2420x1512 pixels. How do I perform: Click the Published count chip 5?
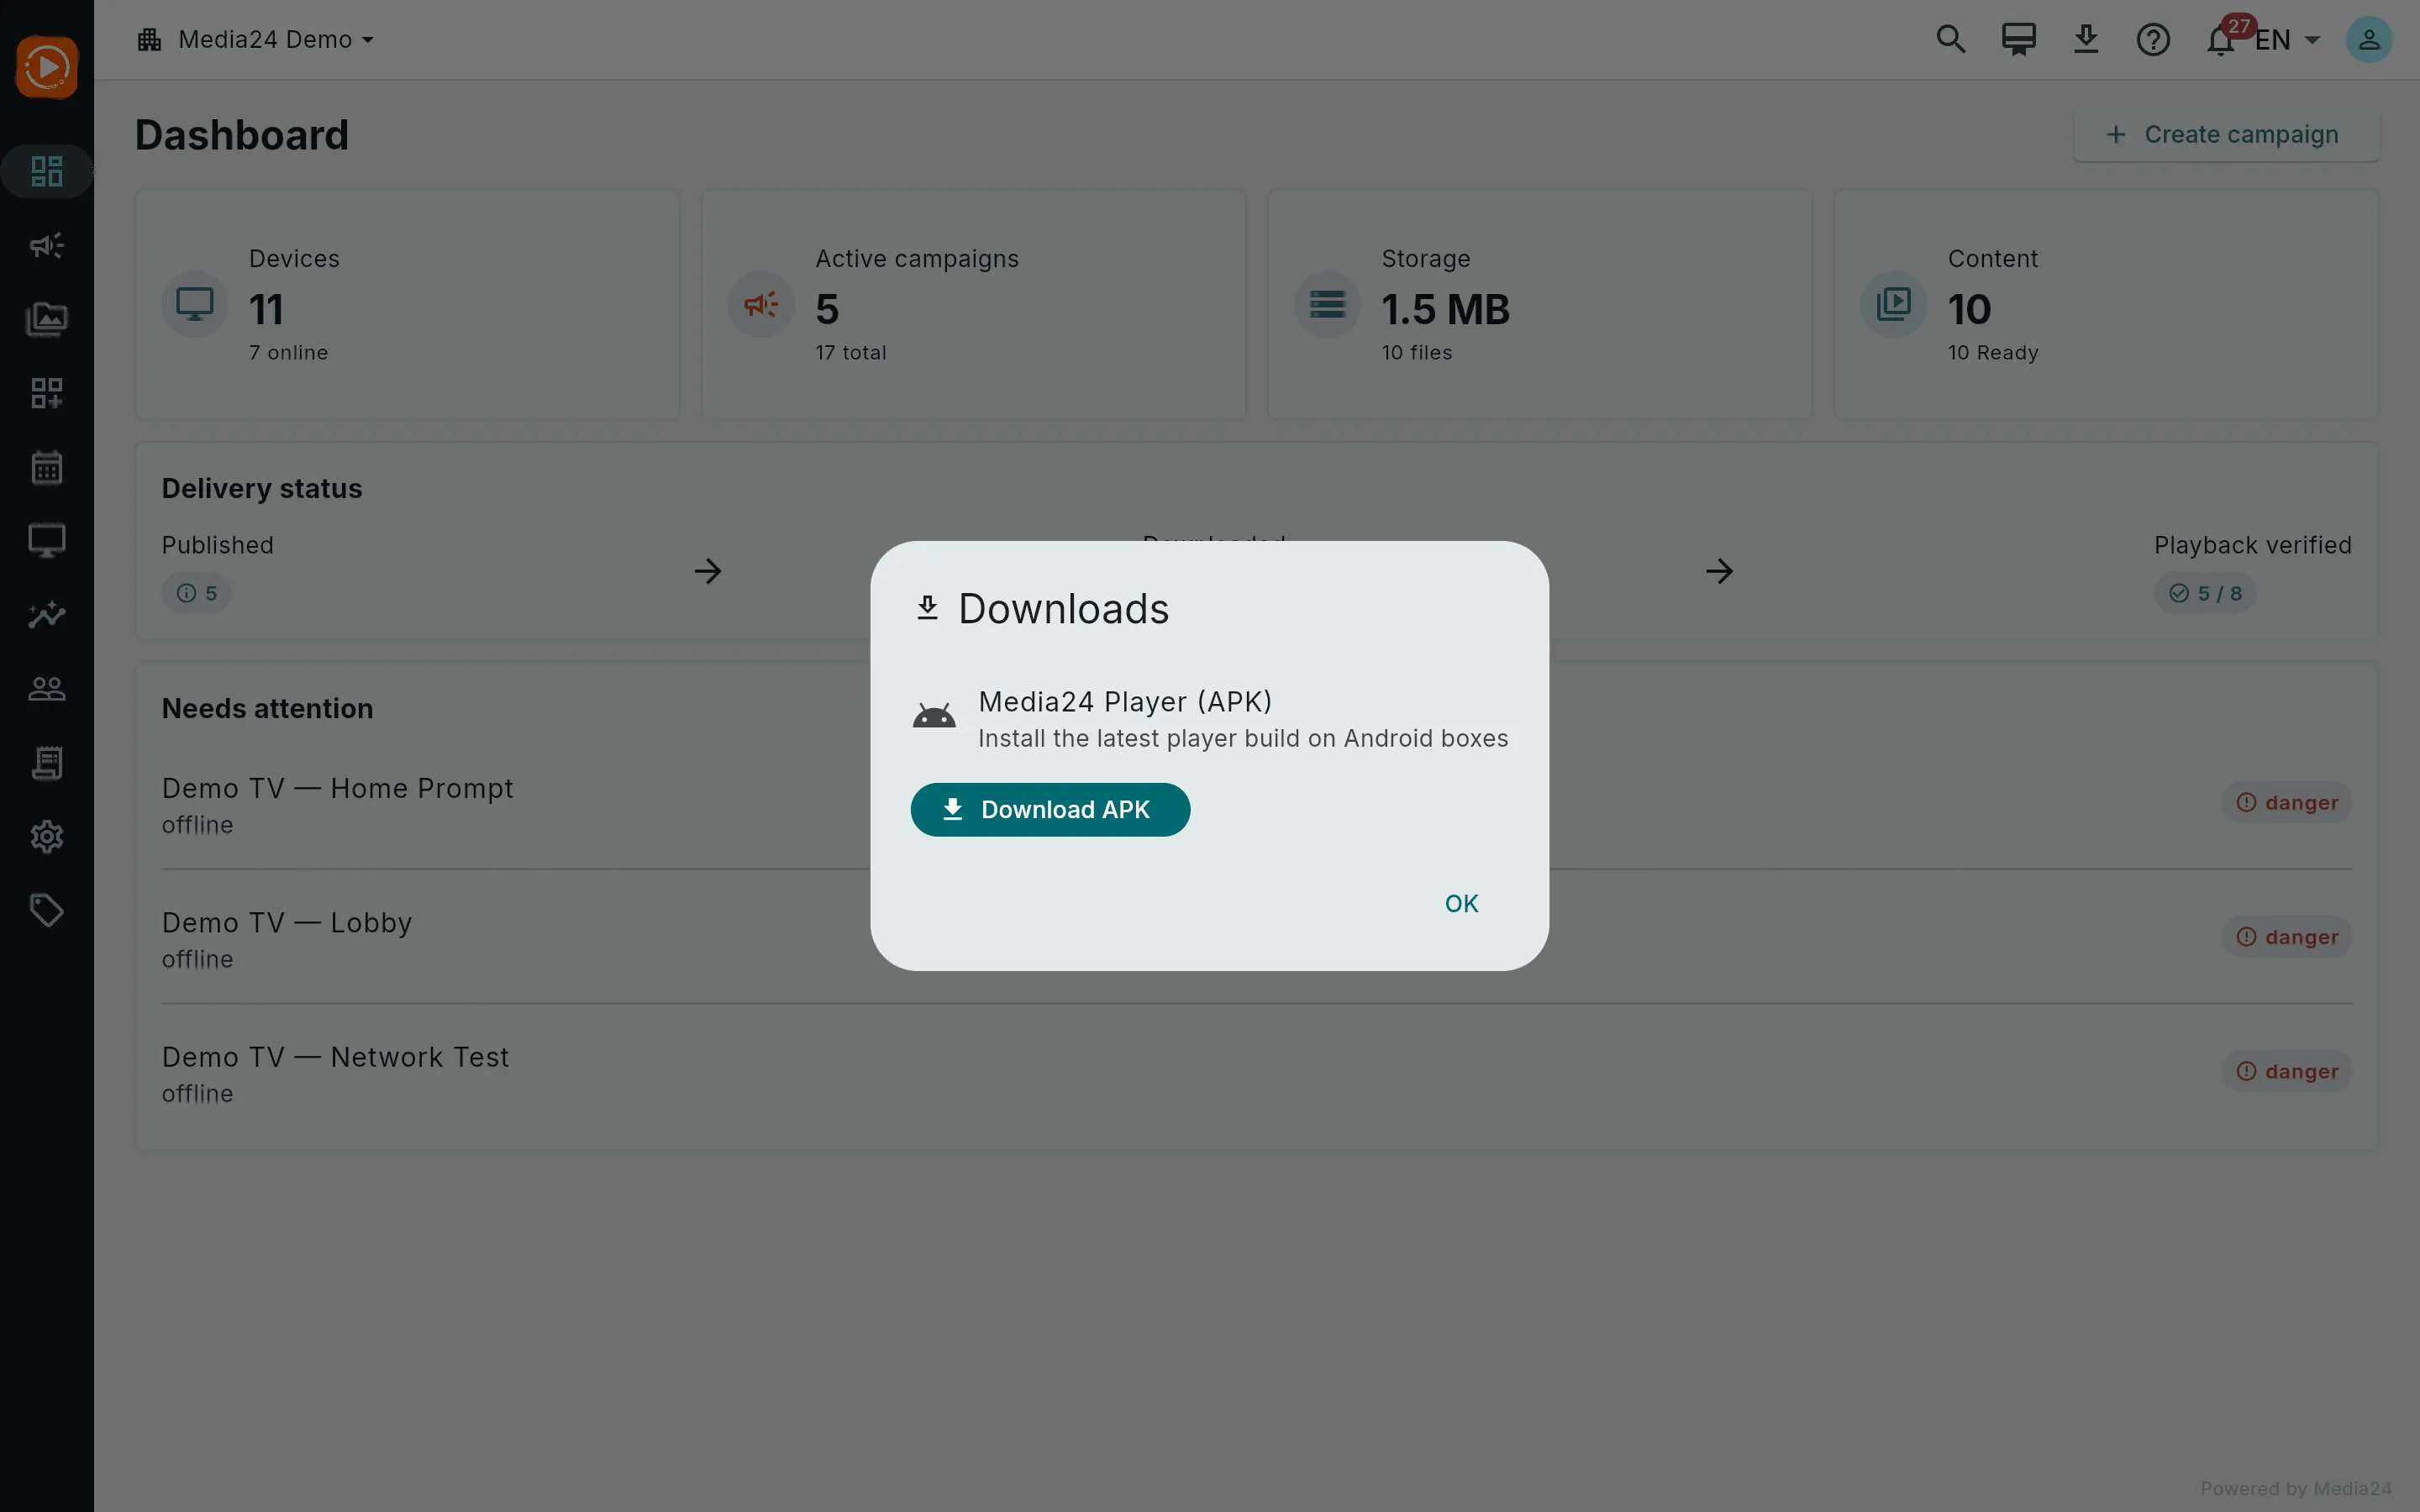(196, 593)
